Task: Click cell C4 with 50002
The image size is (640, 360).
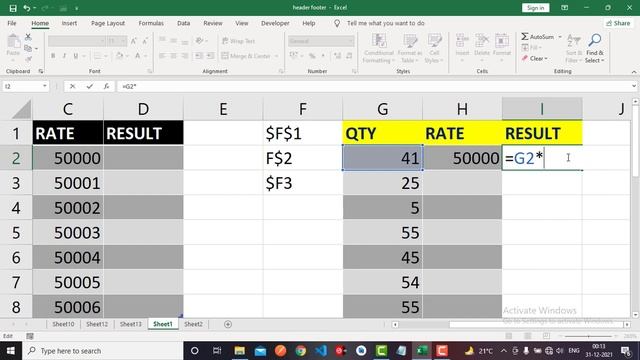Action: (x=68, y=208)
